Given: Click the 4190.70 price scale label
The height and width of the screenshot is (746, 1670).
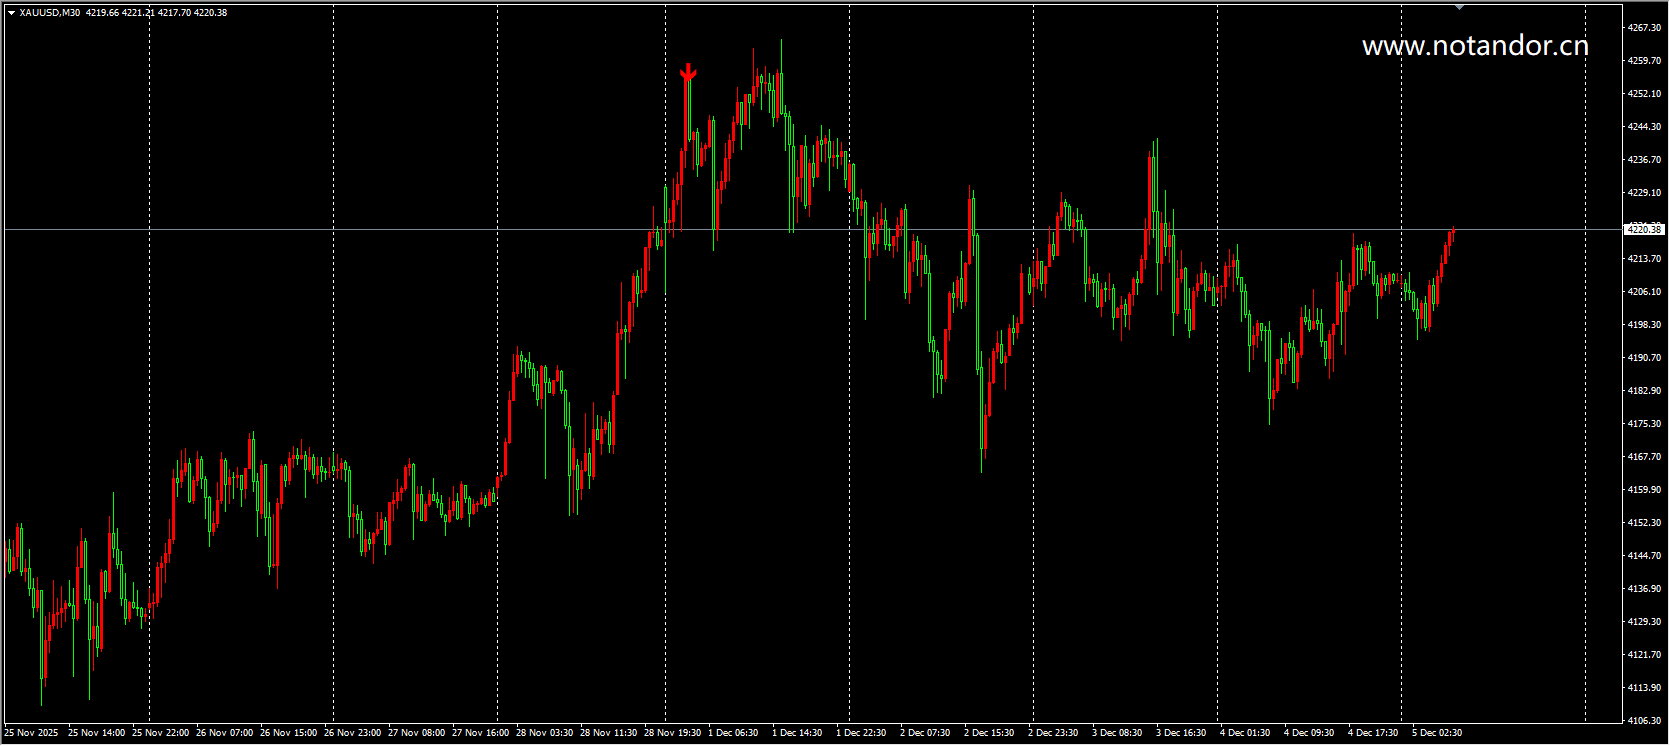Looking at the screenshot, I should coord(1644,357).
